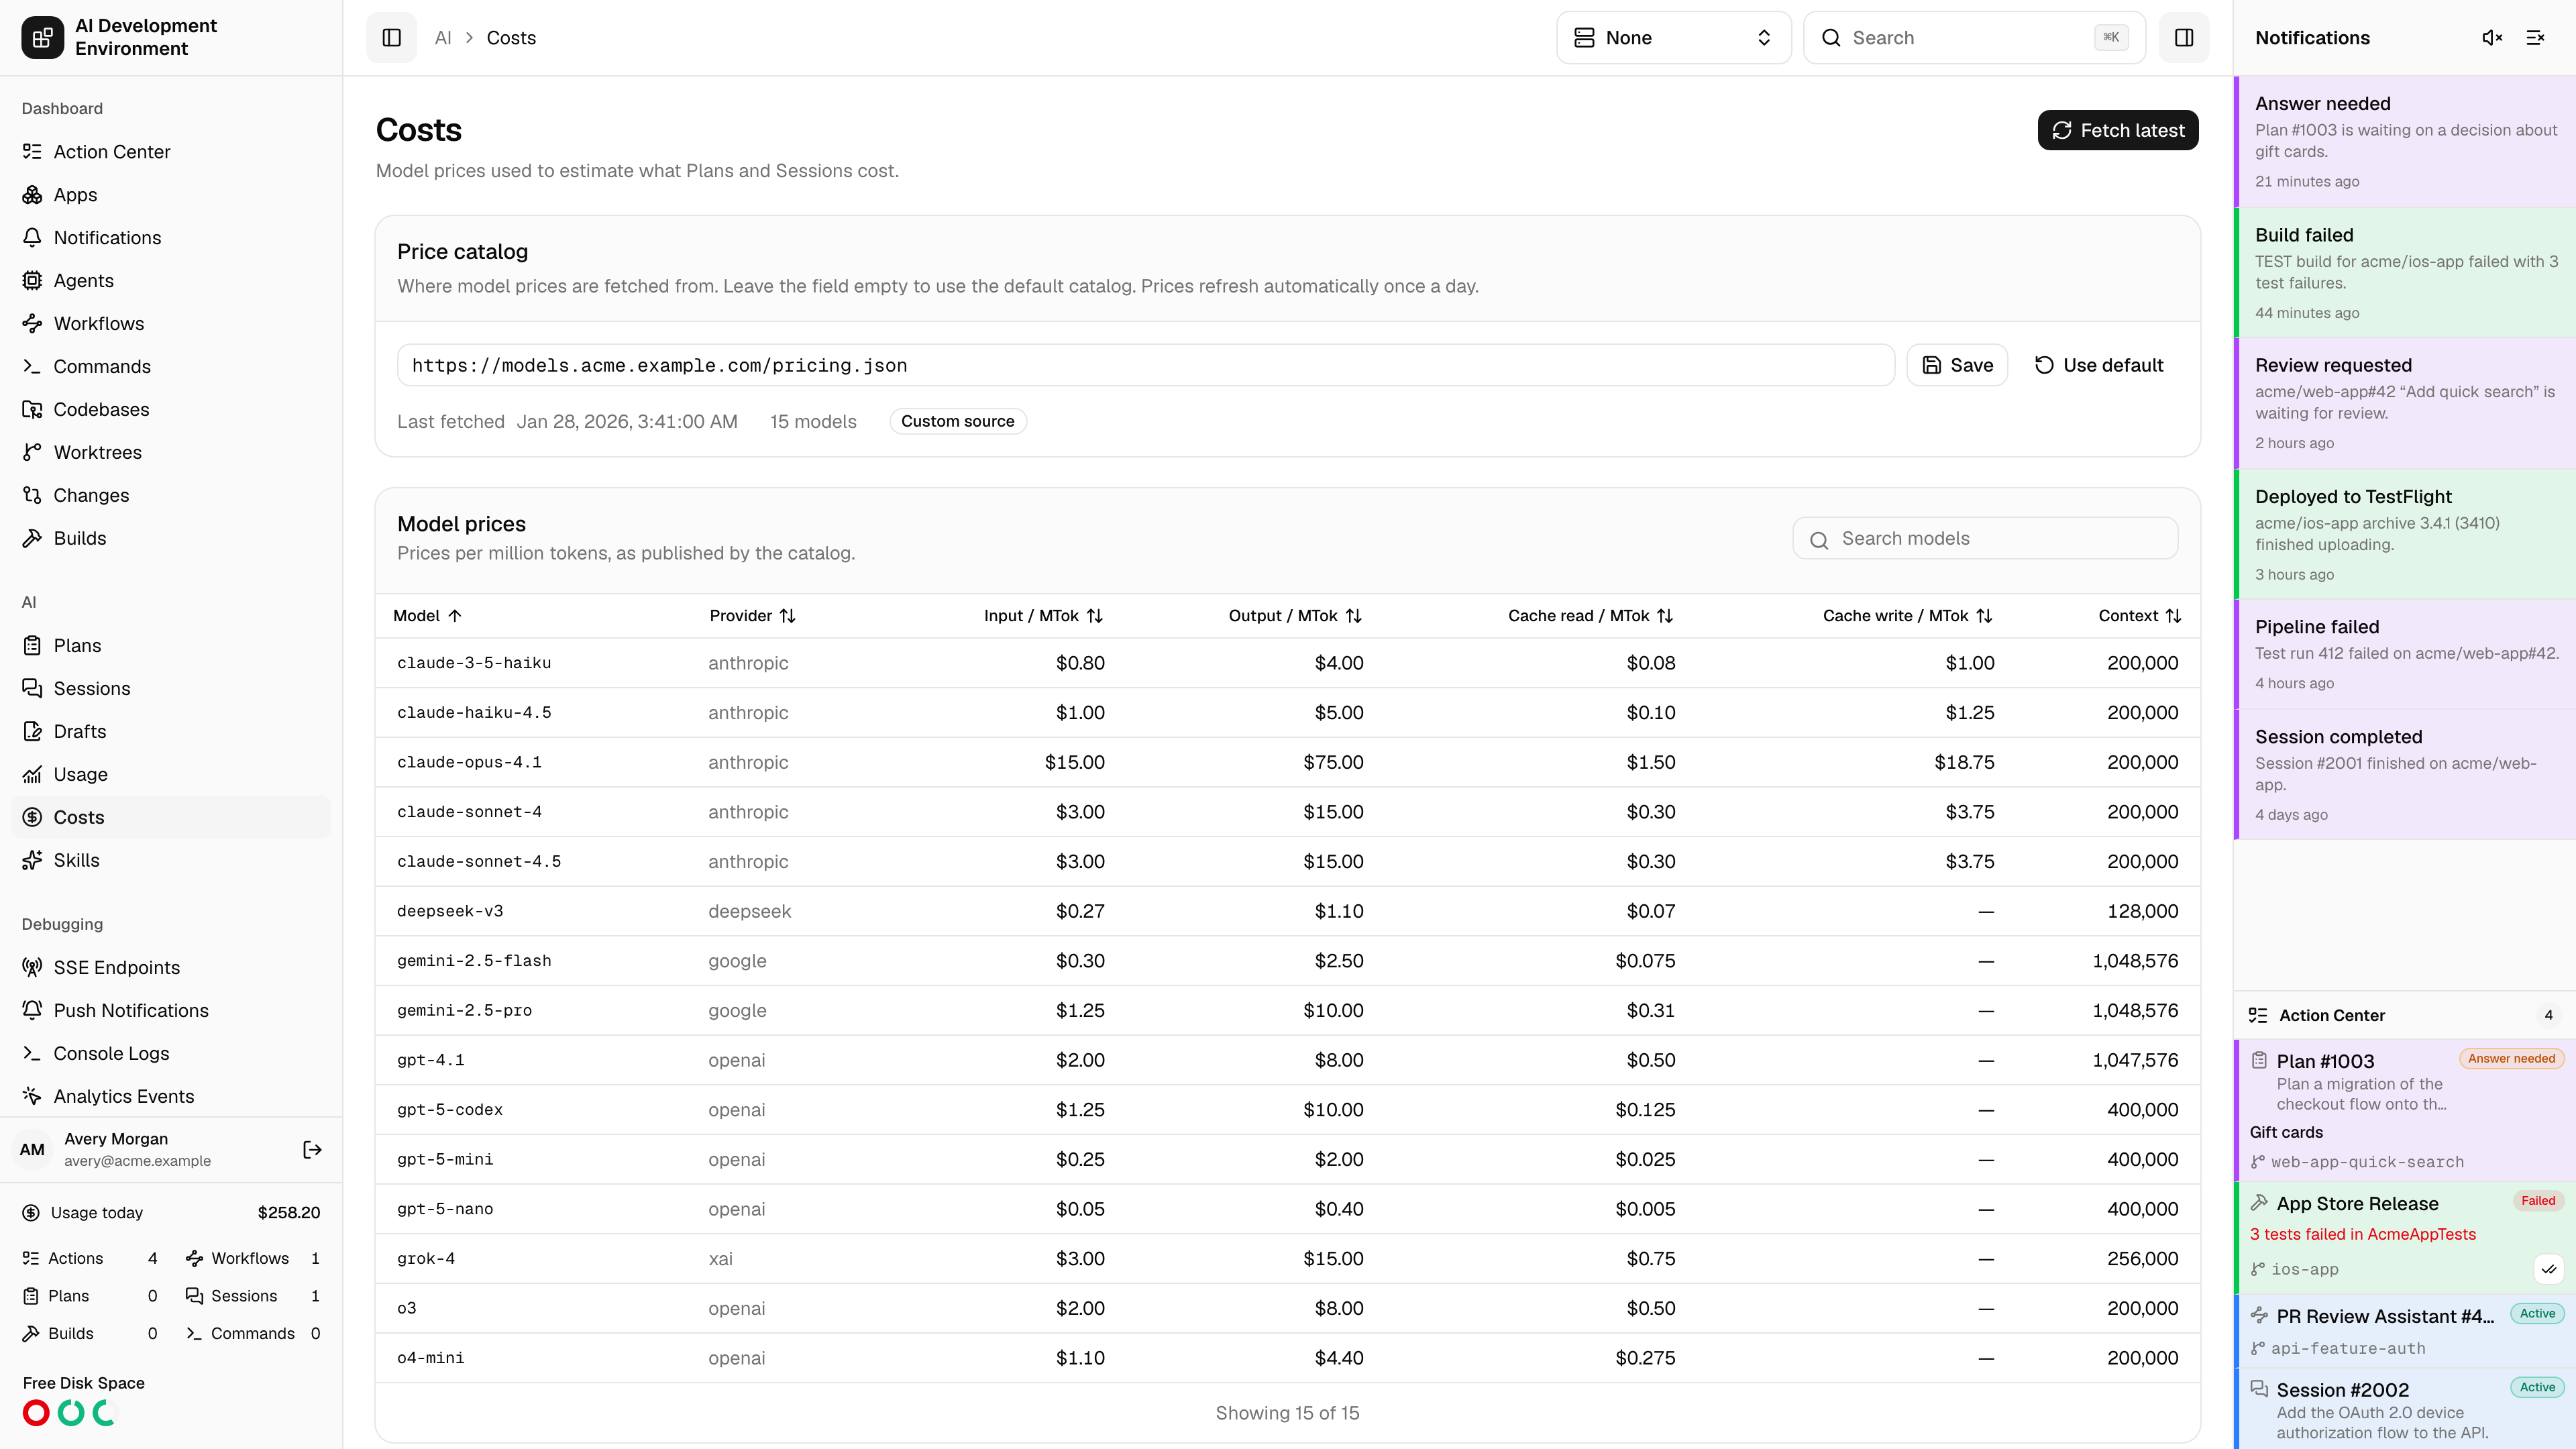Click Use default catalog button
This screenshot has height=1449, width=2576.
tap(2099, 366)
